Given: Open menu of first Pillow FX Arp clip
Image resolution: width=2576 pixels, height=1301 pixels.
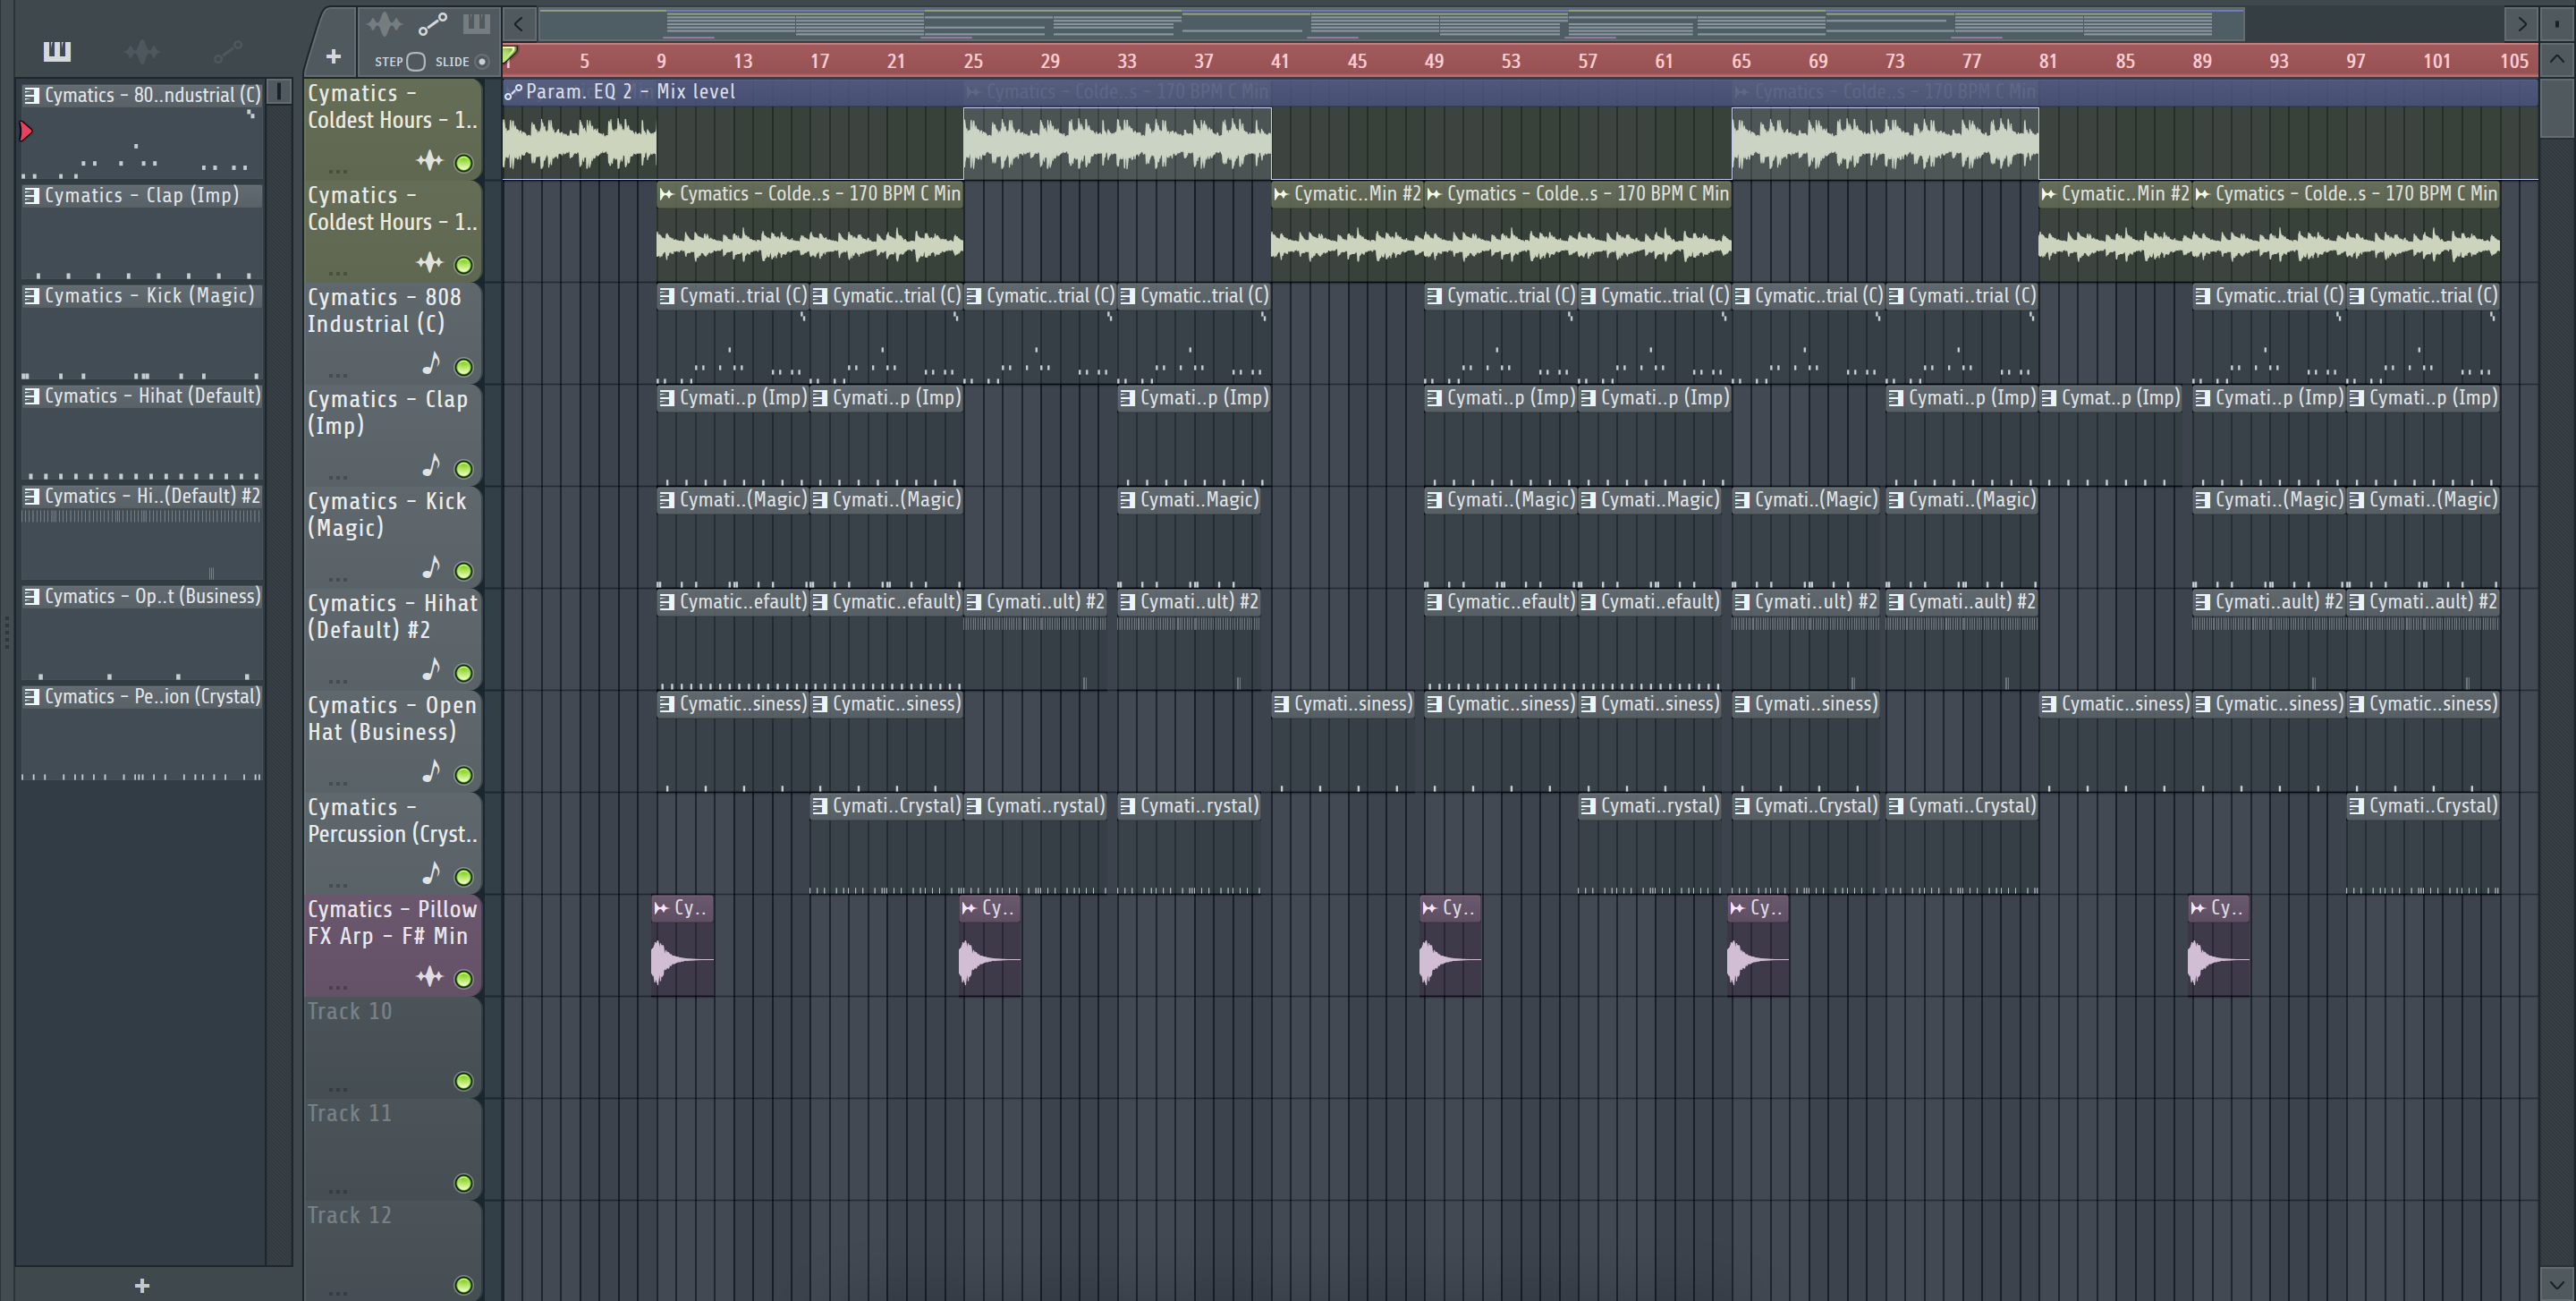Looking at the screenshot, I should tap(661, 908).
